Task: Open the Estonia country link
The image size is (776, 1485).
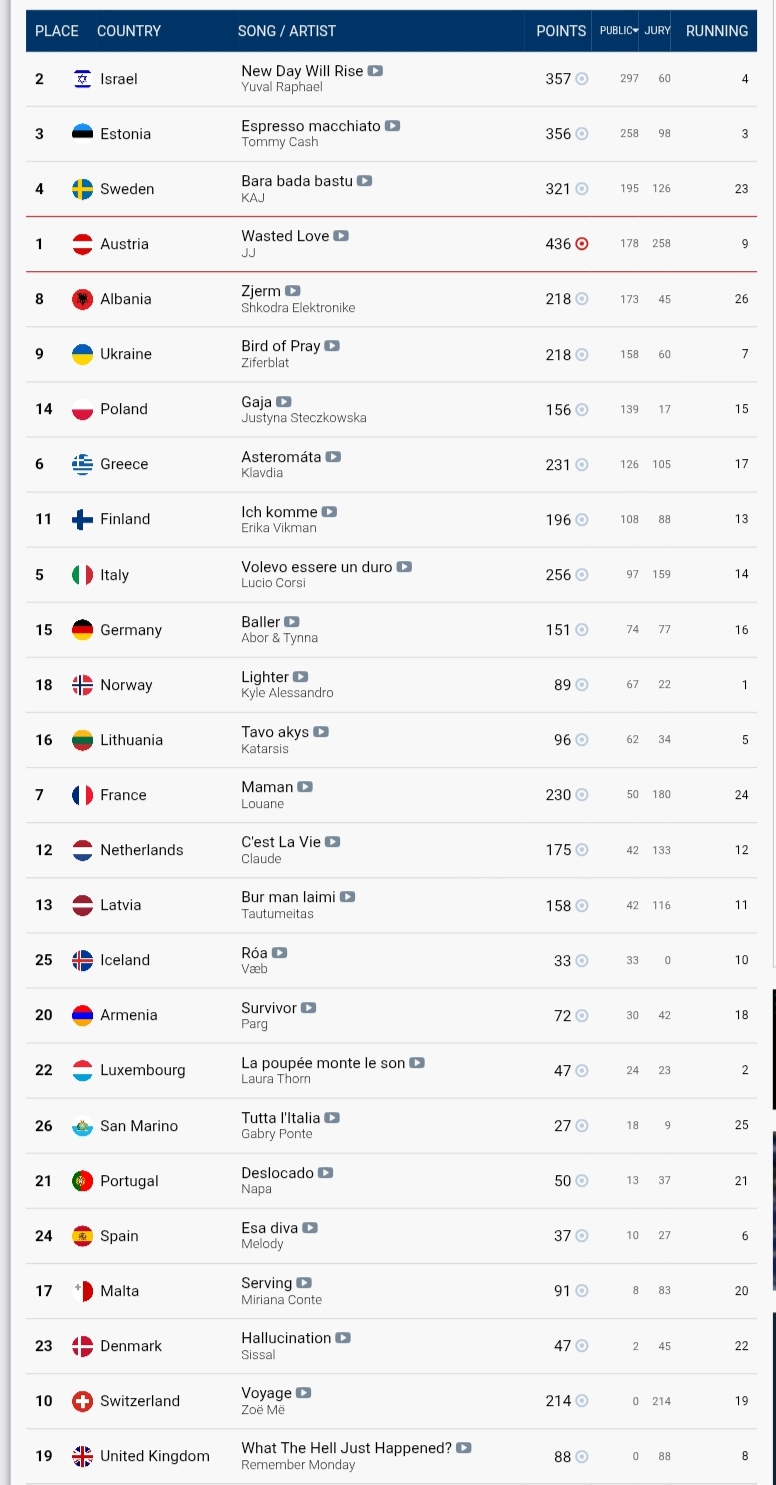Action: pyautogui.click(x=126, y=134)
